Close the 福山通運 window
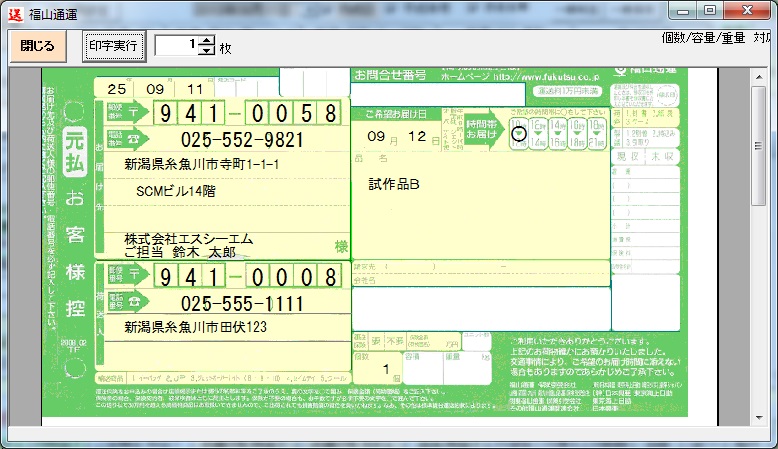The width and height of the screenshot is (778, 449). pyautogui.click(x=747, y=11)
